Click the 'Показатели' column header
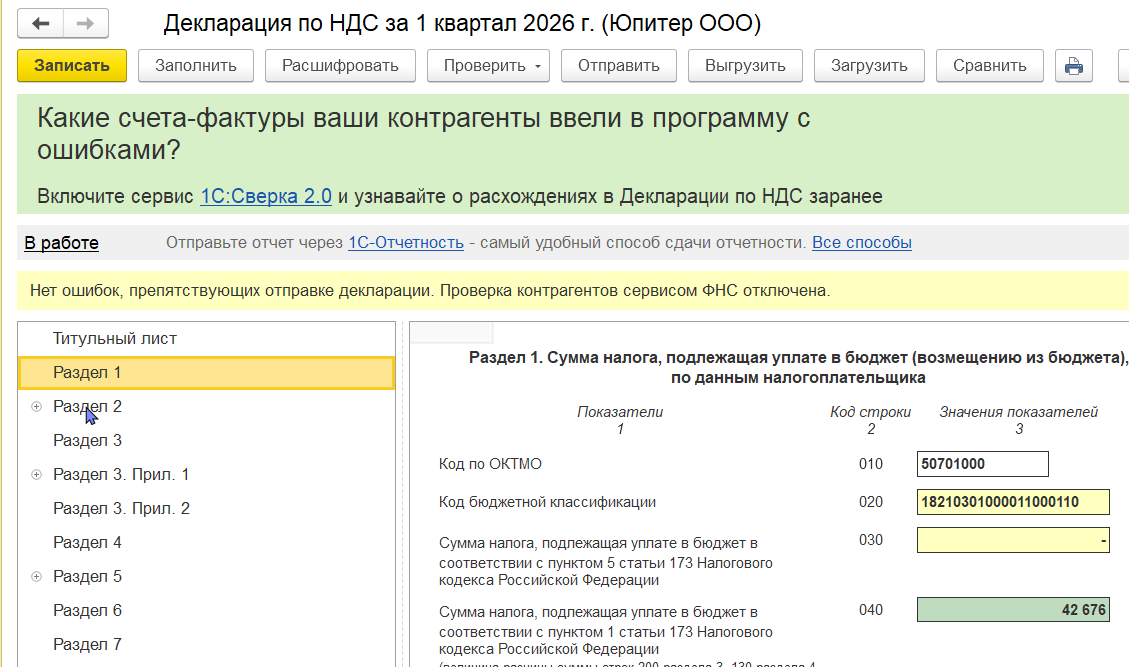The image size is (1129, 667). pos(620,412)
